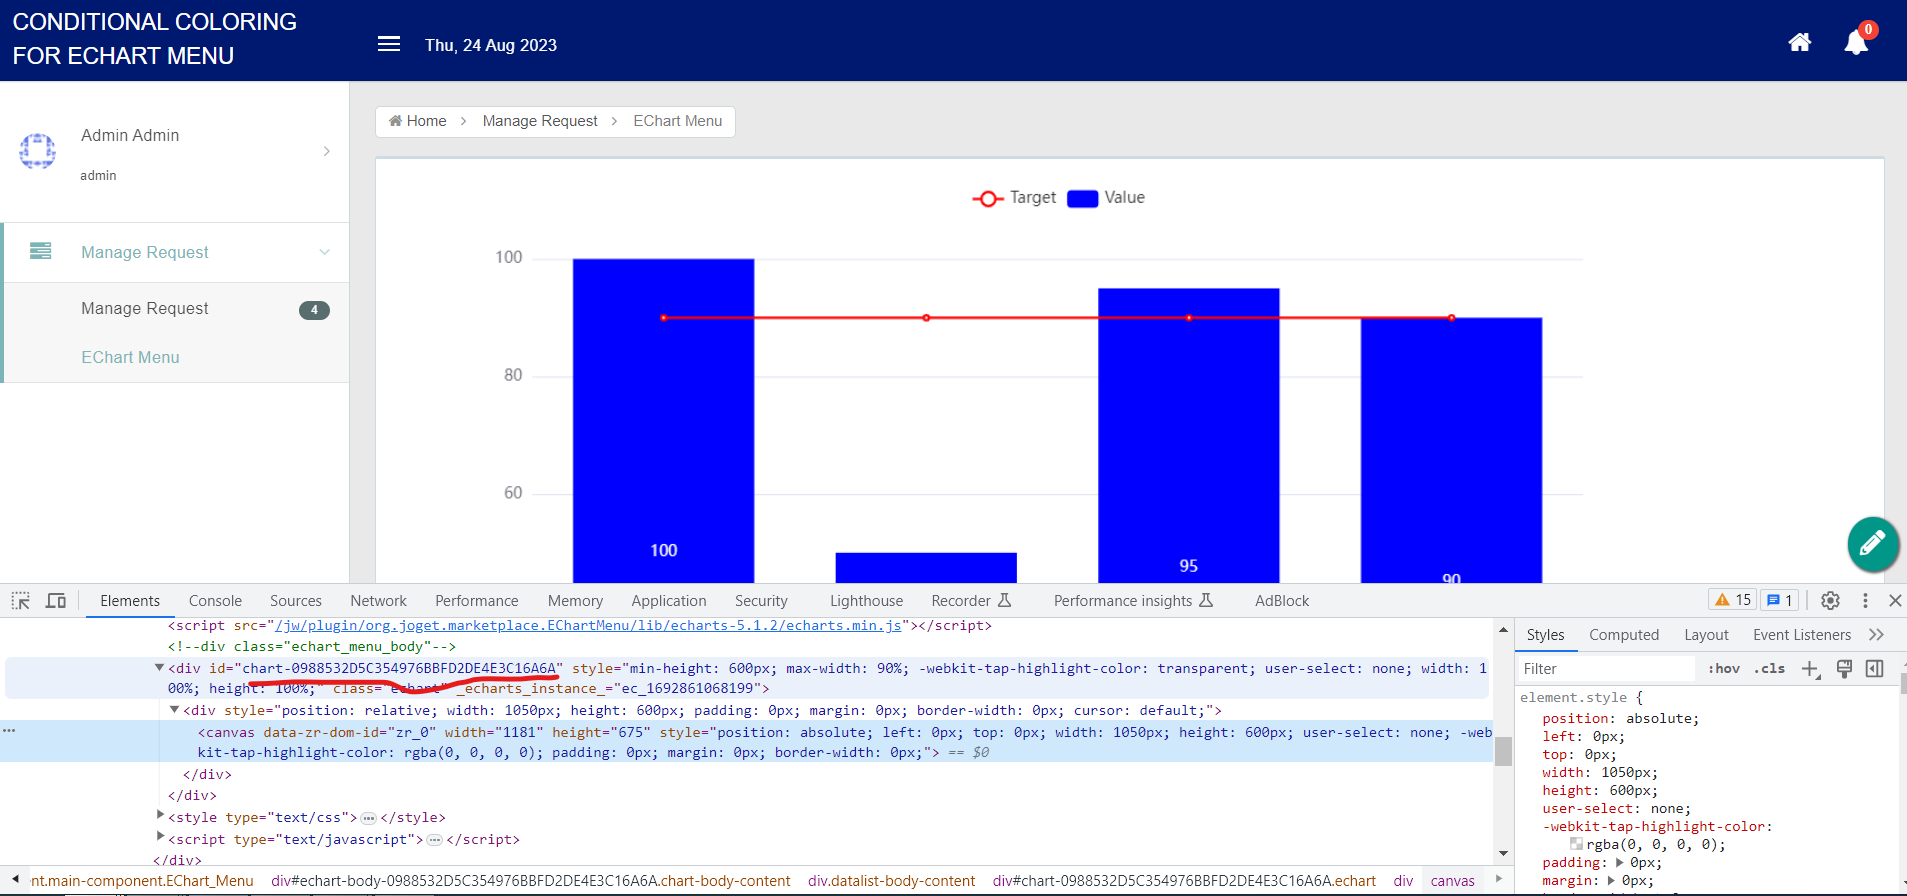
Task: Click in the Styles Filter field
Action: [x=1605, y=669]
